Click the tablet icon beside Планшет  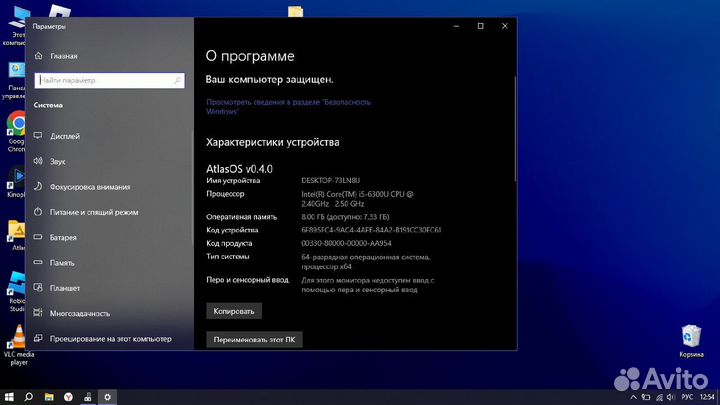point(38,287)
